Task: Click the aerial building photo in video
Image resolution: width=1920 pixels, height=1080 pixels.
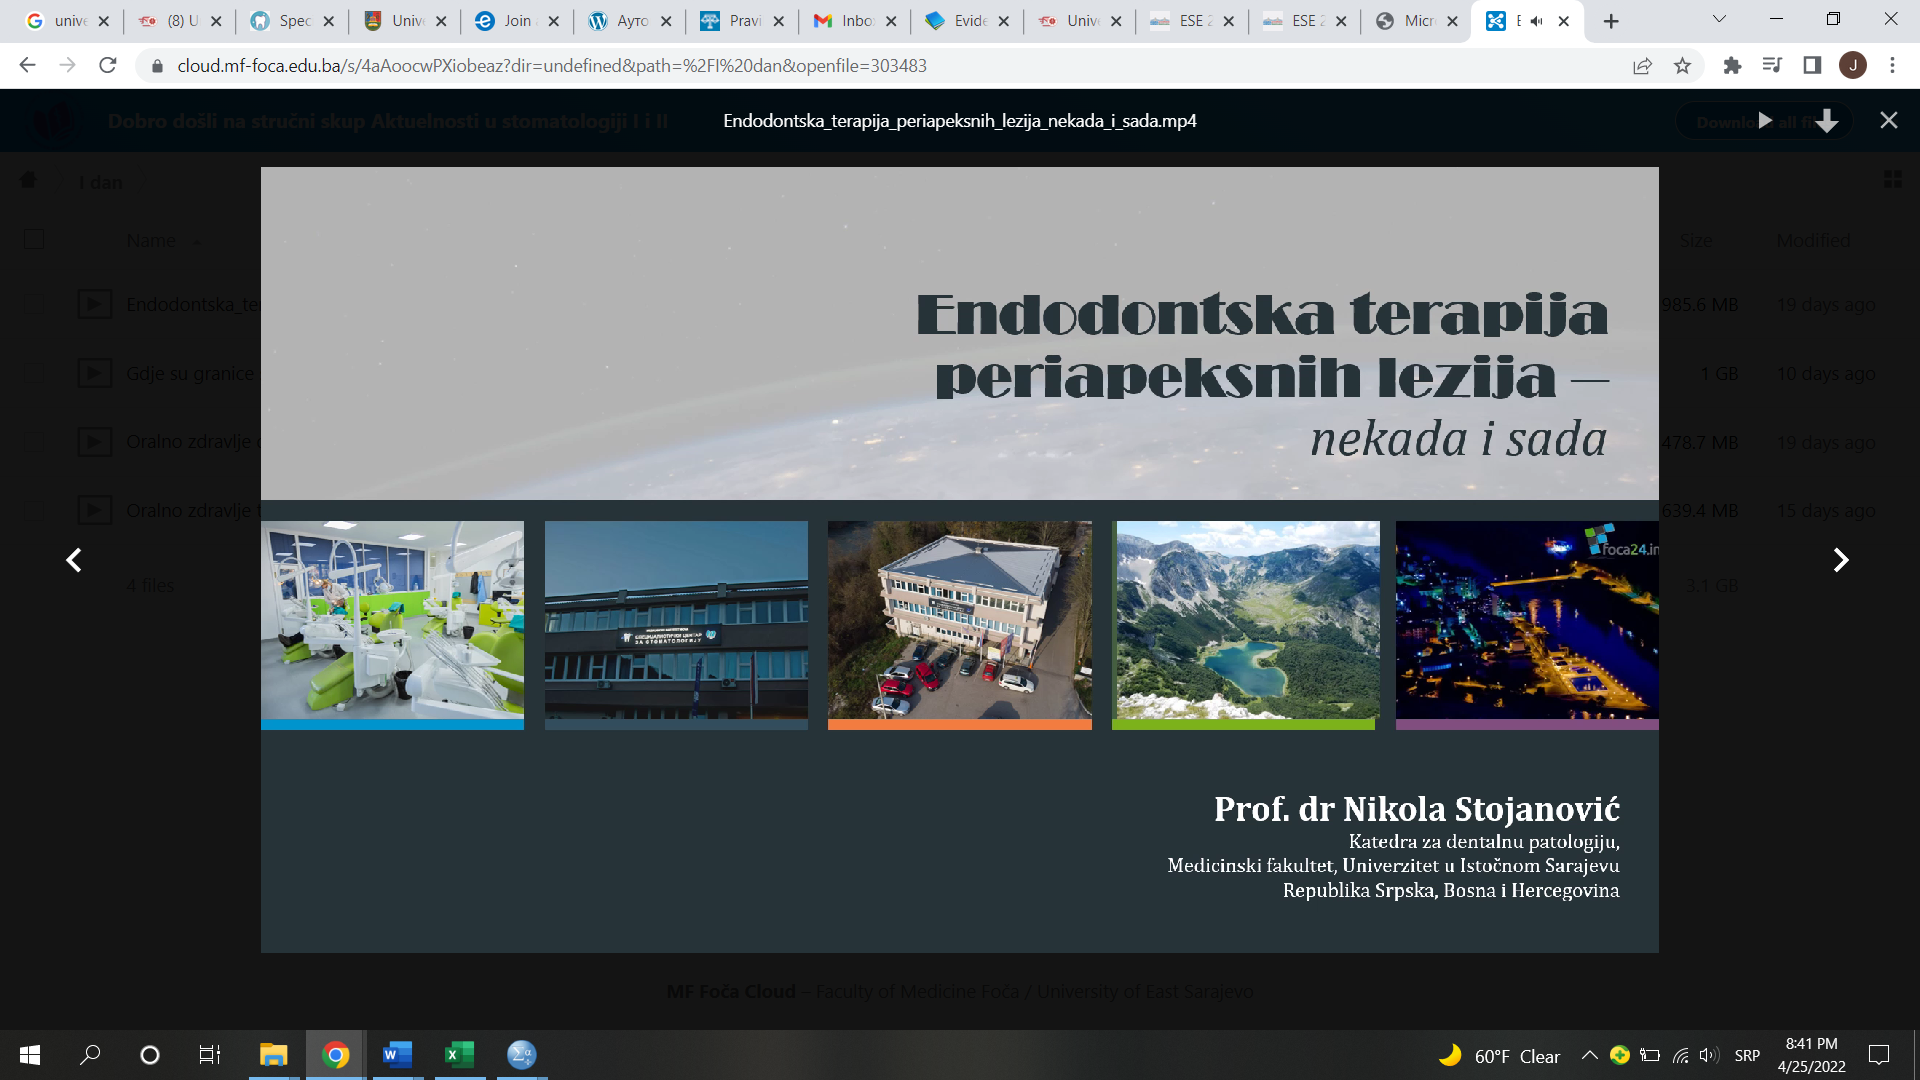Action: coord(959,619)
